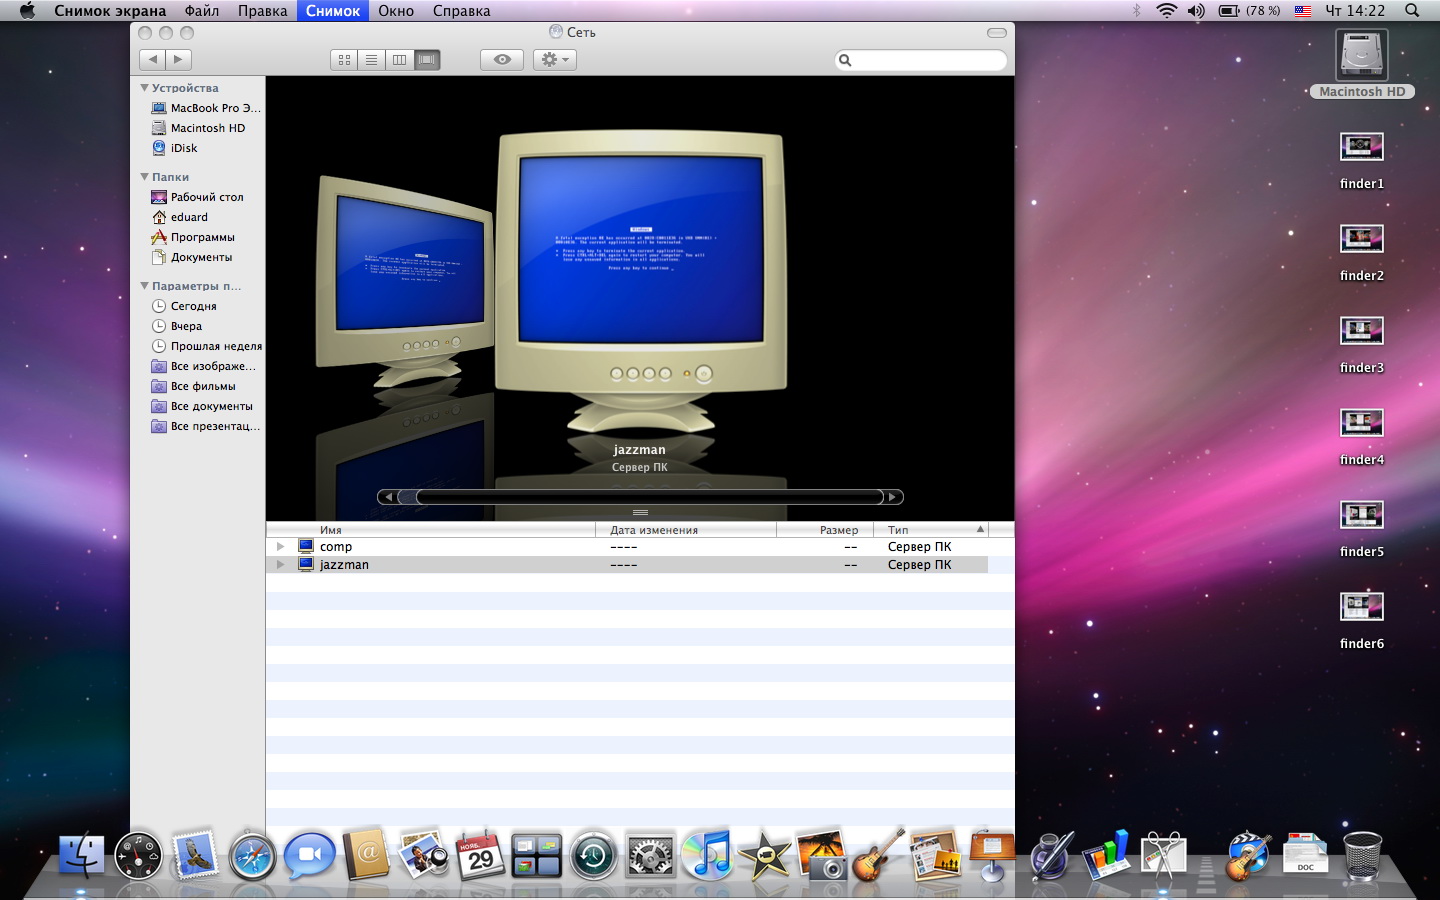The height and width of the screenshot is (900, 1440).
Task: Select finder4 file on desktop
Action: pos(1362,436)
